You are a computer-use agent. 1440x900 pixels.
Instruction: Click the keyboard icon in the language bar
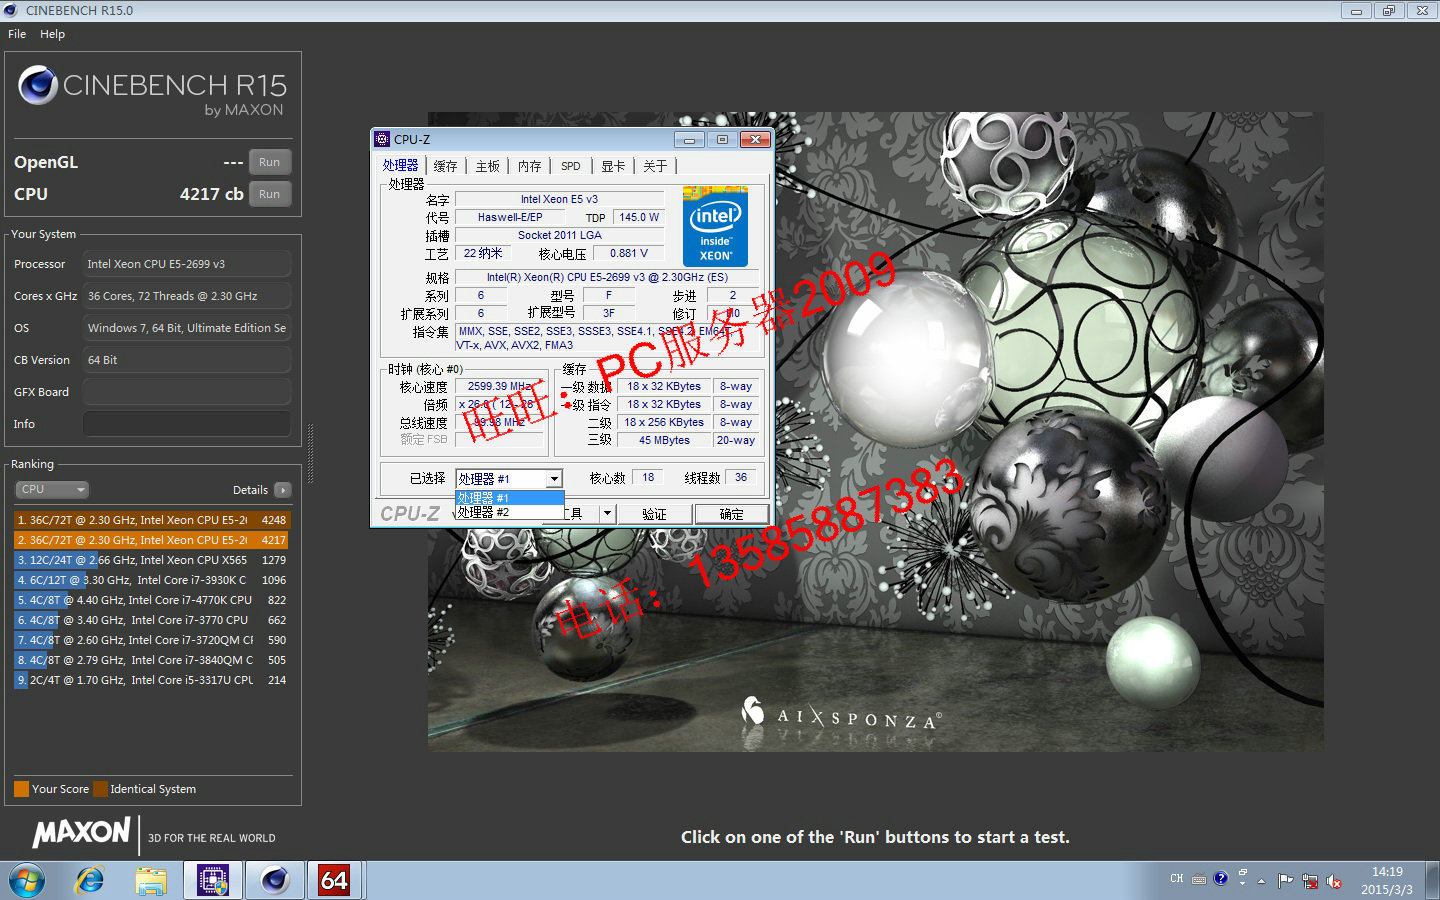coord(1199,880)
